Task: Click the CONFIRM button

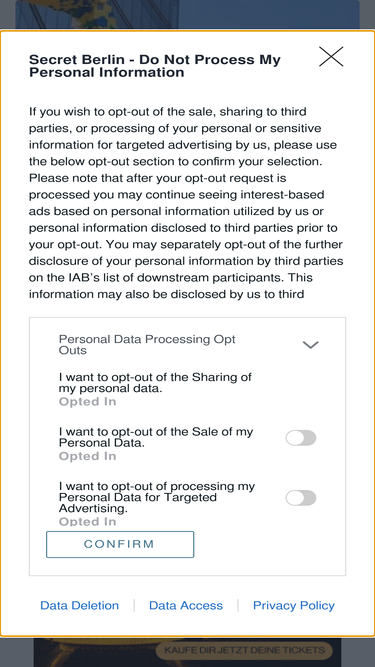Action: tap(120, 544)
